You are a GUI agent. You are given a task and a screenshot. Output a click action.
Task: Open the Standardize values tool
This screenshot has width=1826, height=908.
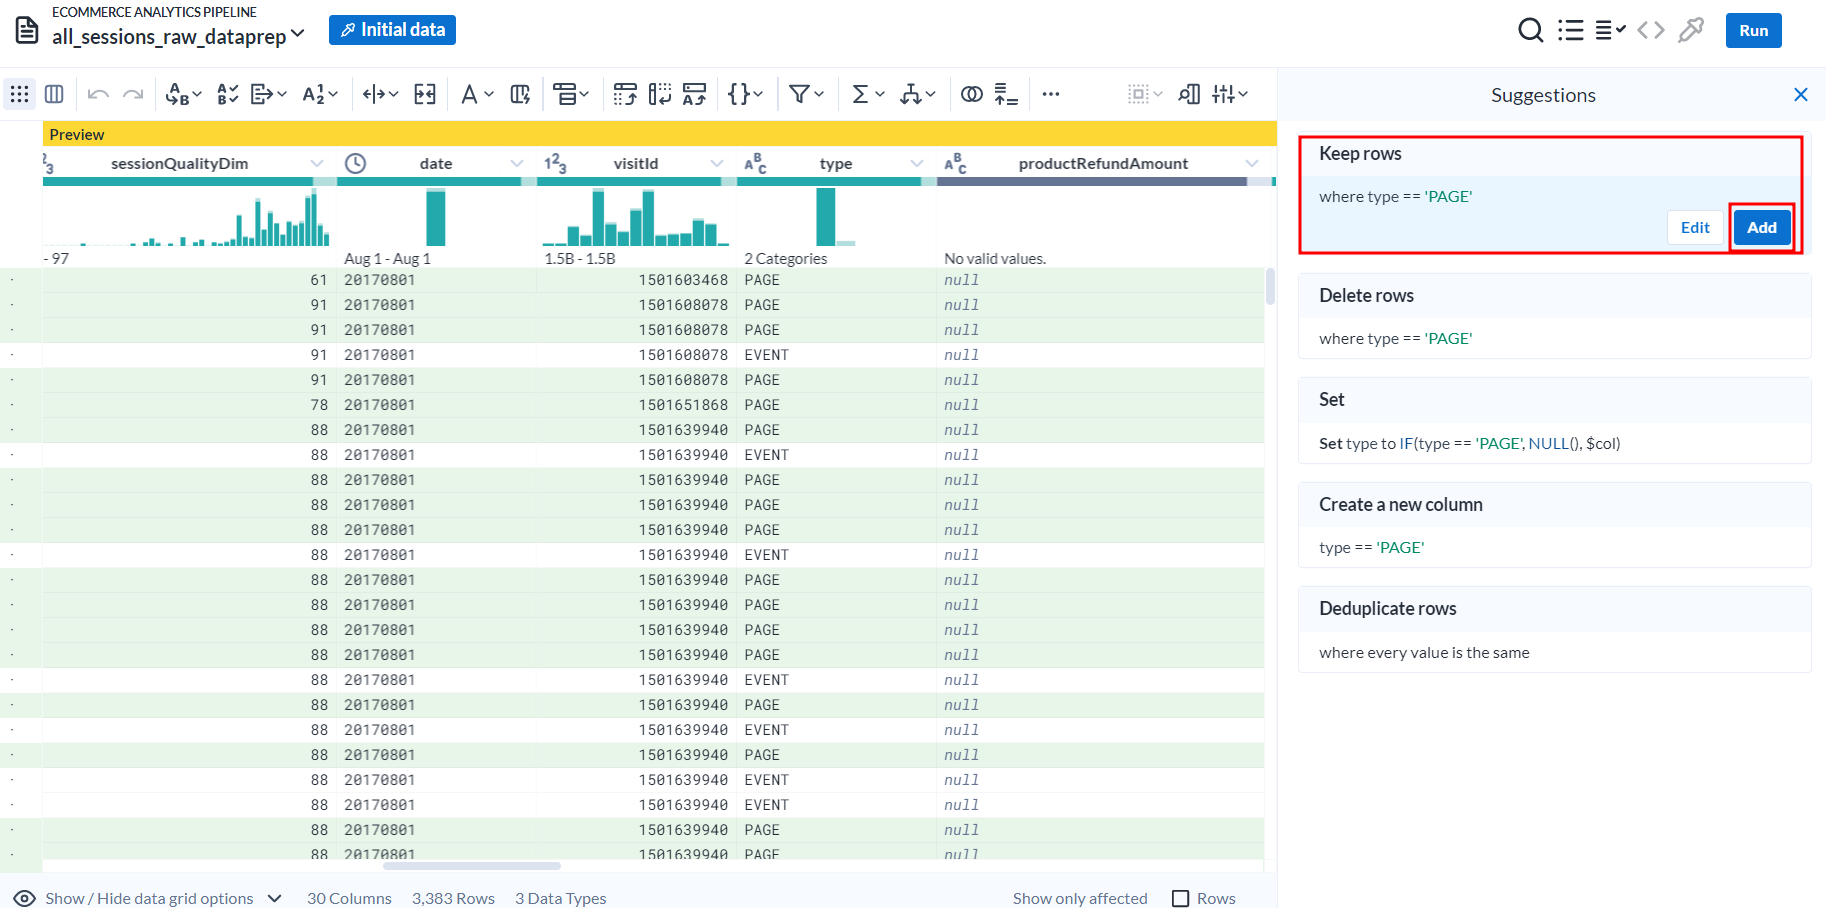coord(228,94)
